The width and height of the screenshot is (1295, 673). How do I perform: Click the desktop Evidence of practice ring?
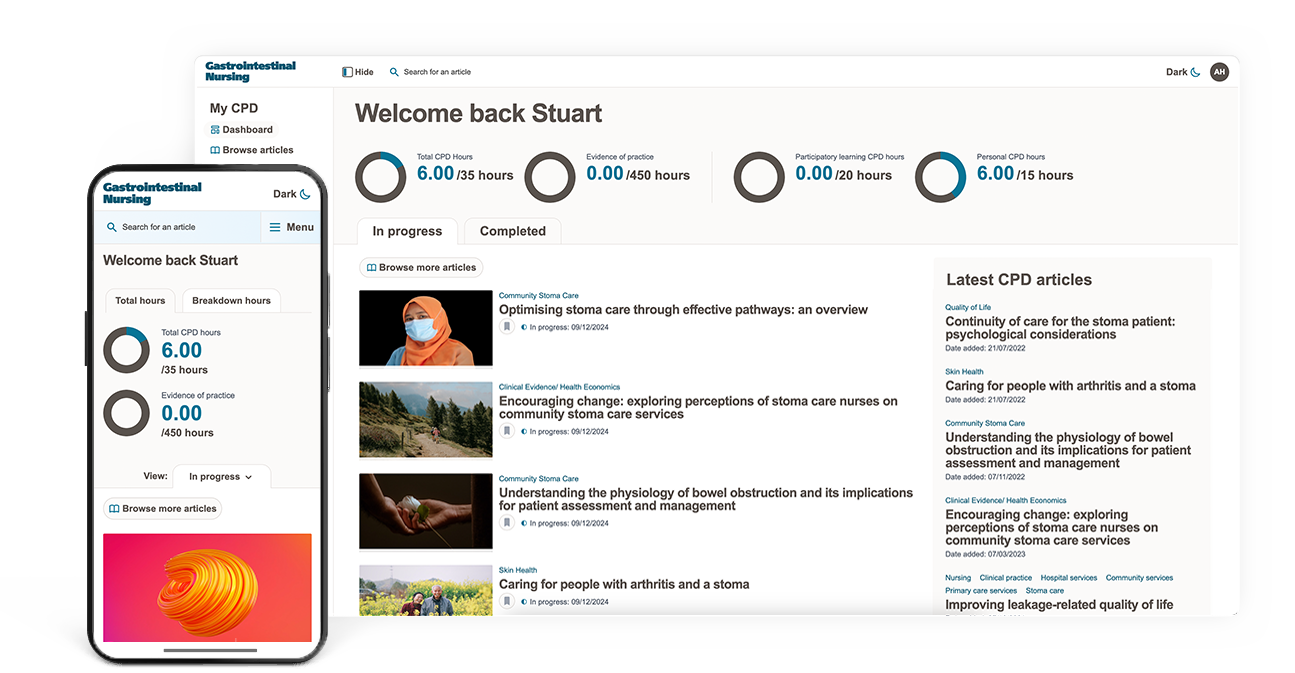pyautogui.click(x=550, y=177)
